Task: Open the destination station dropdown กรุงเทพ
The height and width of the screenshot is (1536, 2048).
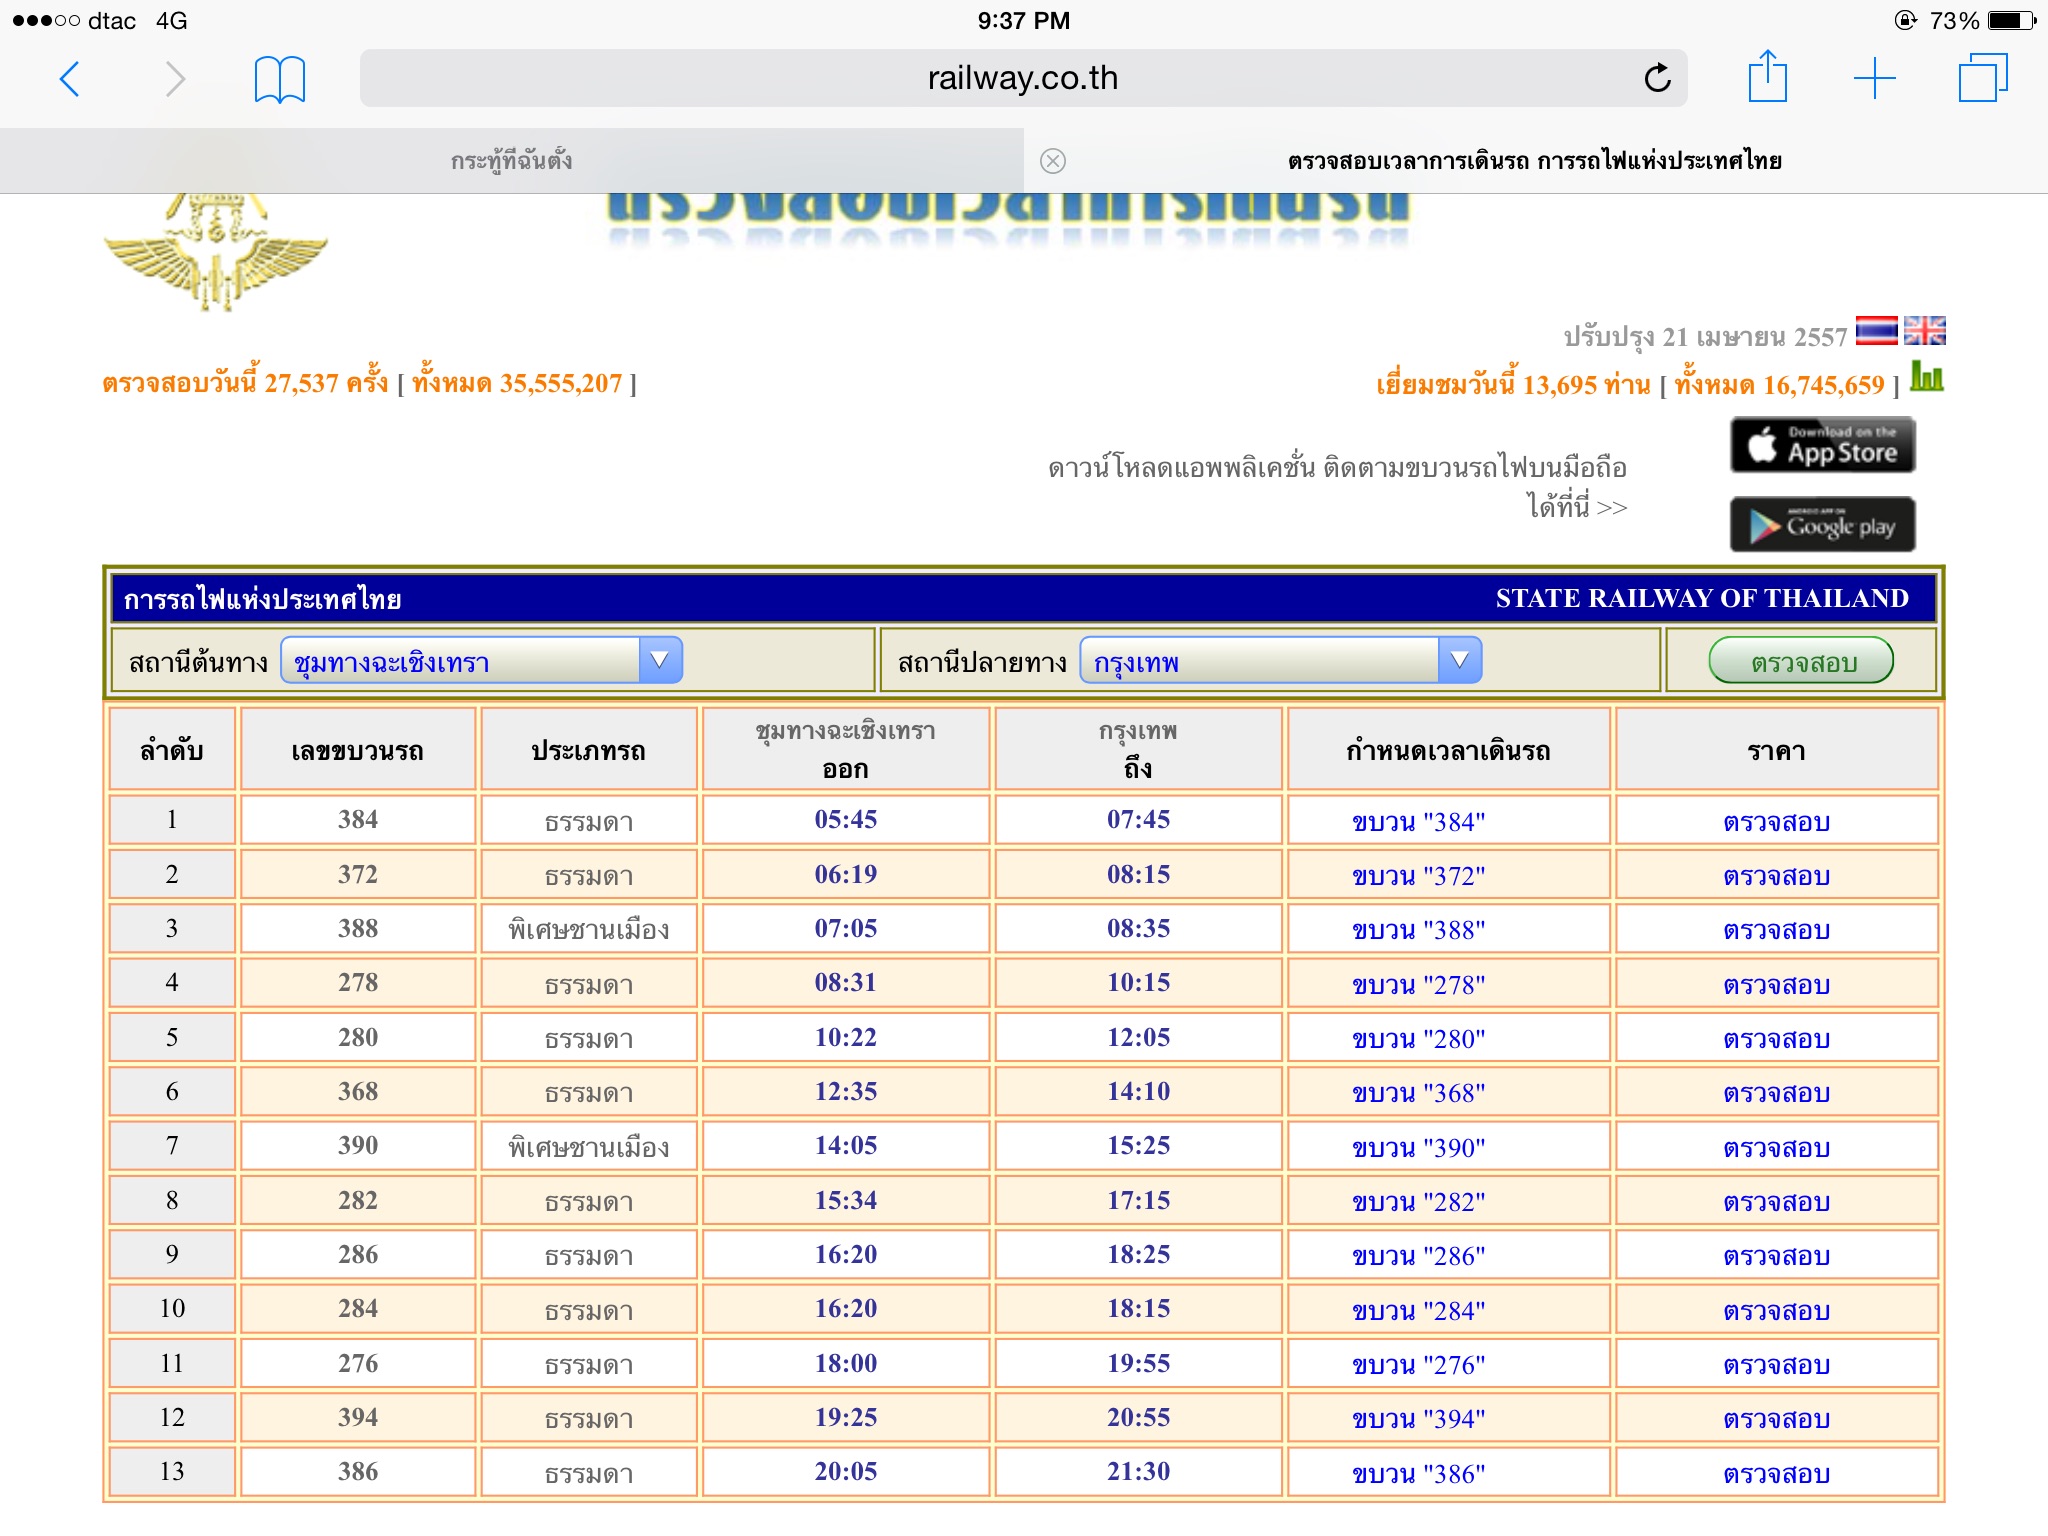Action: [x=1281, y=661]
